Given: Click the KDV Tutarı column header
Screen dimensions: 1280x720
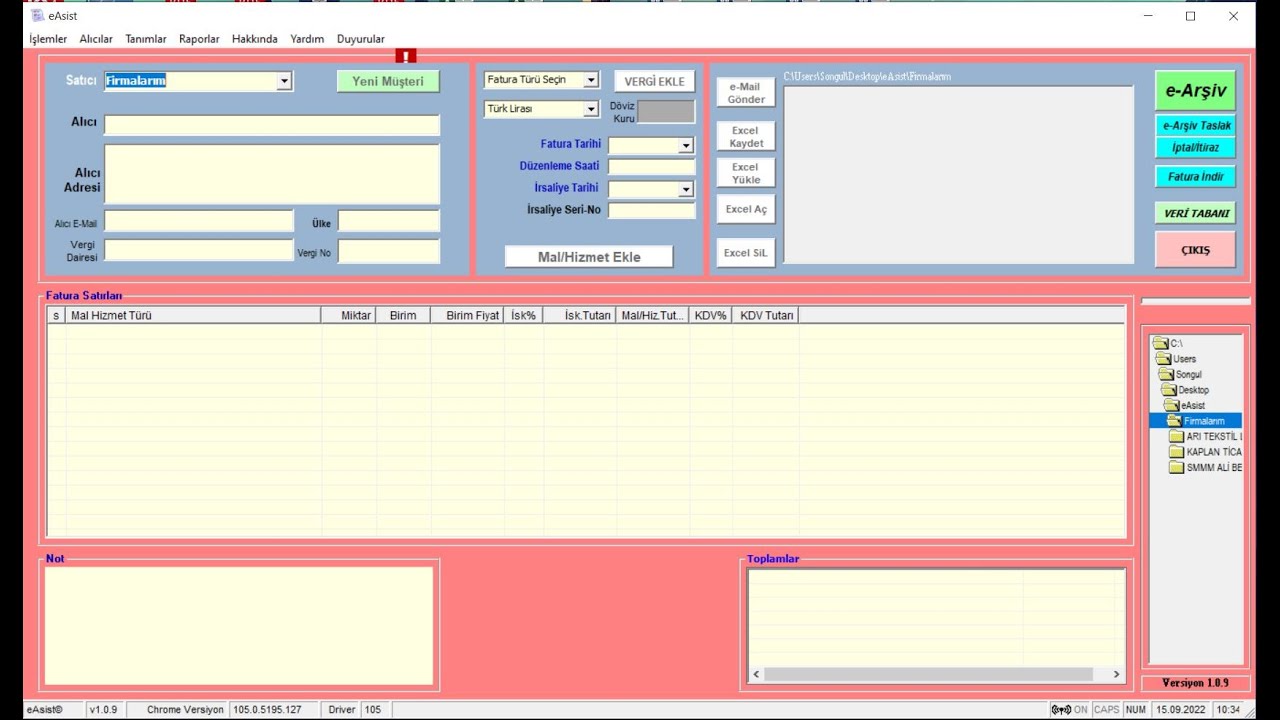Looking at the screenshot, I should tap(765, 315).
